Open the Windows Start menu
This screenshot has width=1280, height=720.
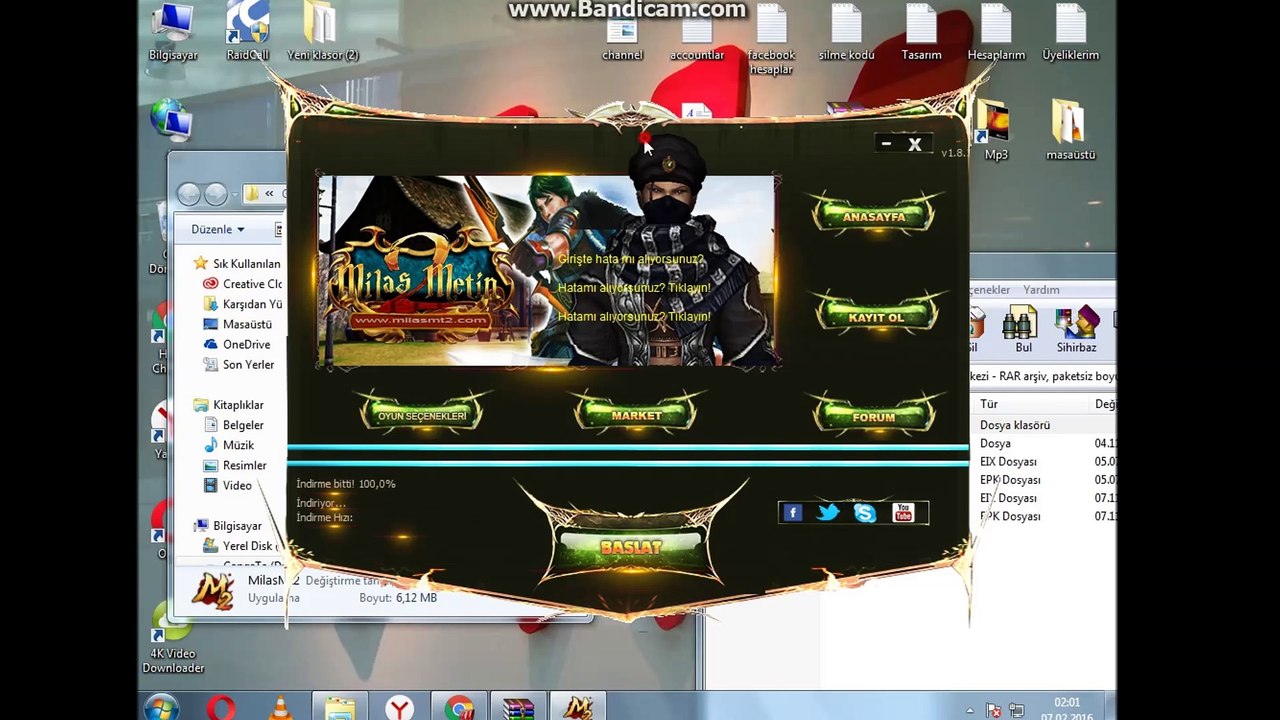point(161,708)
